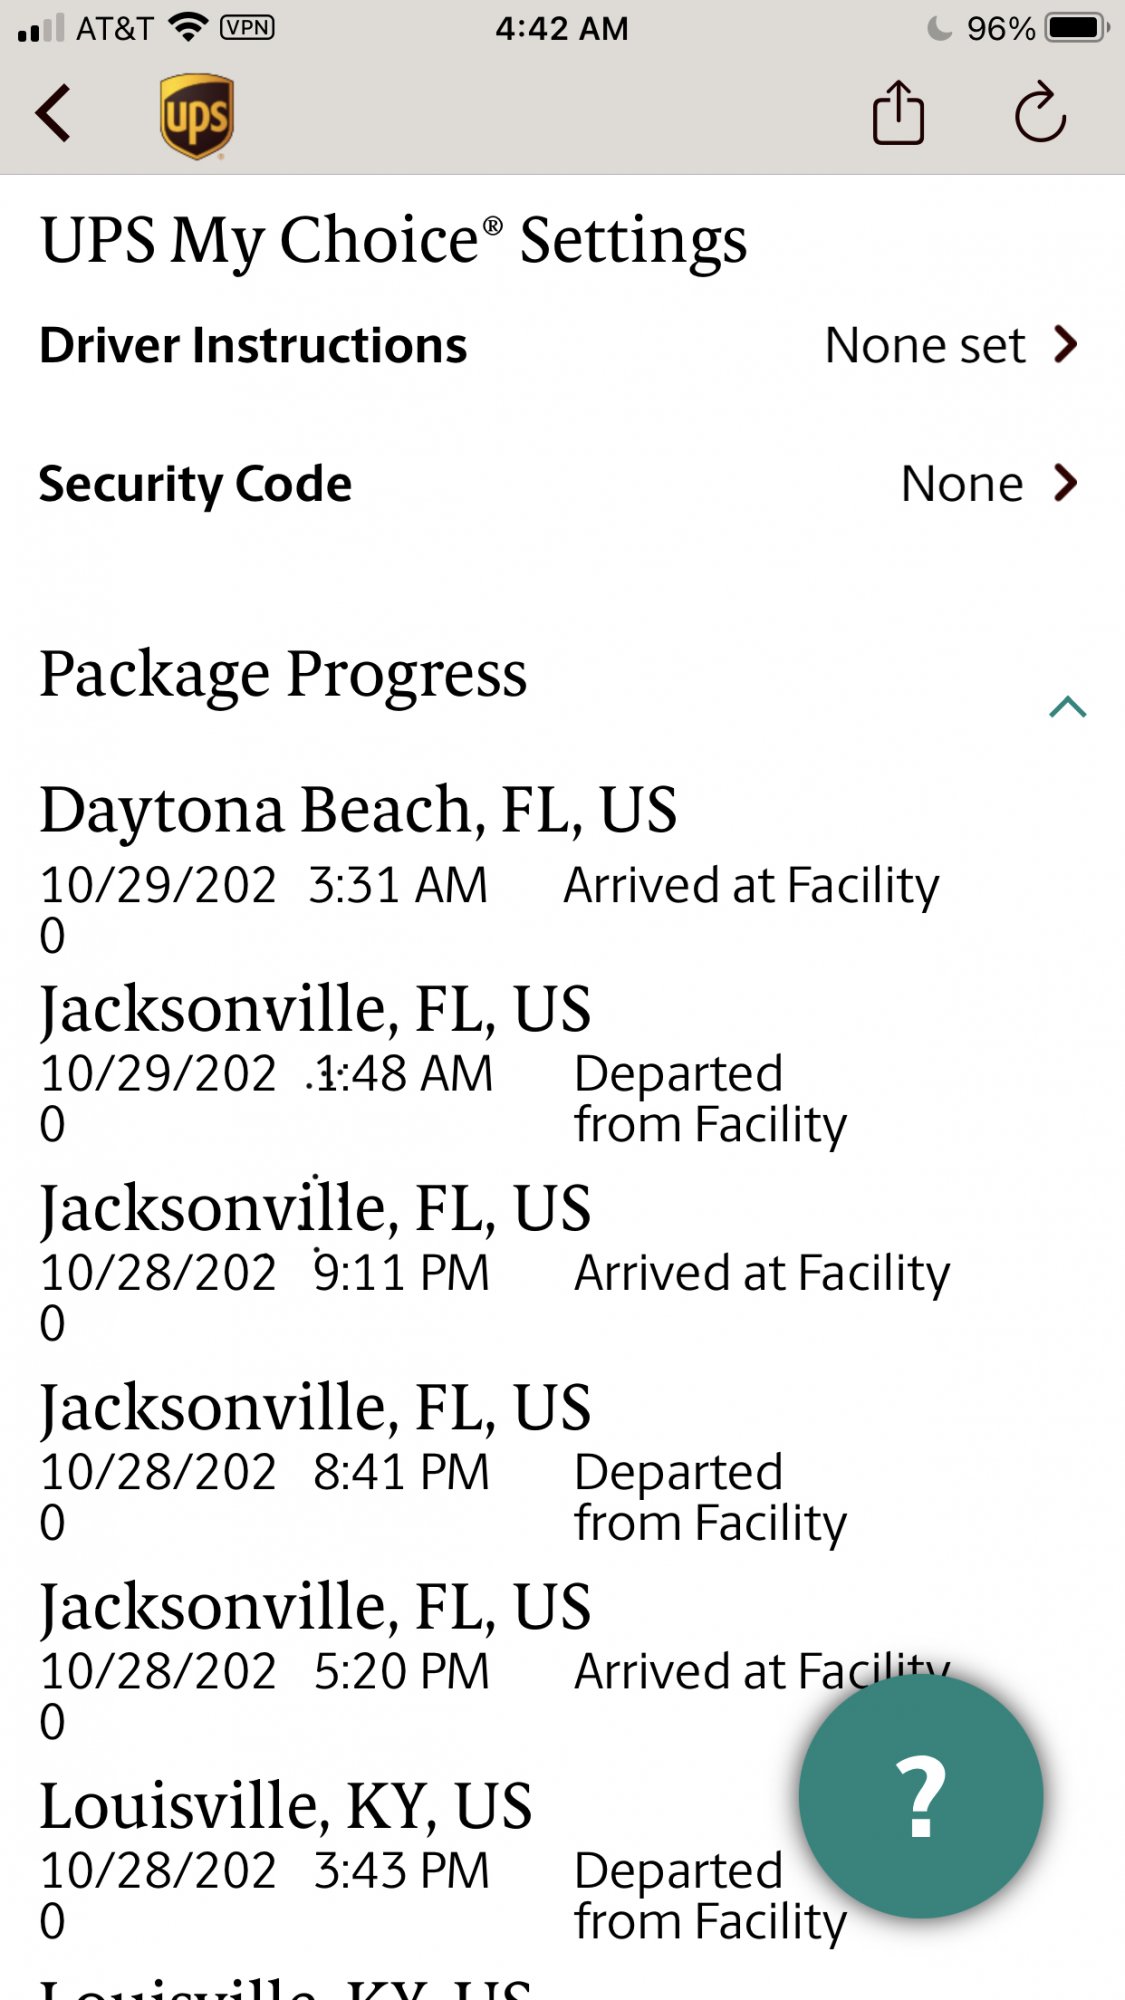Tap 'None set' driver instructions value
Screen dimensions: 1125x2000
(x=924, y=346)
